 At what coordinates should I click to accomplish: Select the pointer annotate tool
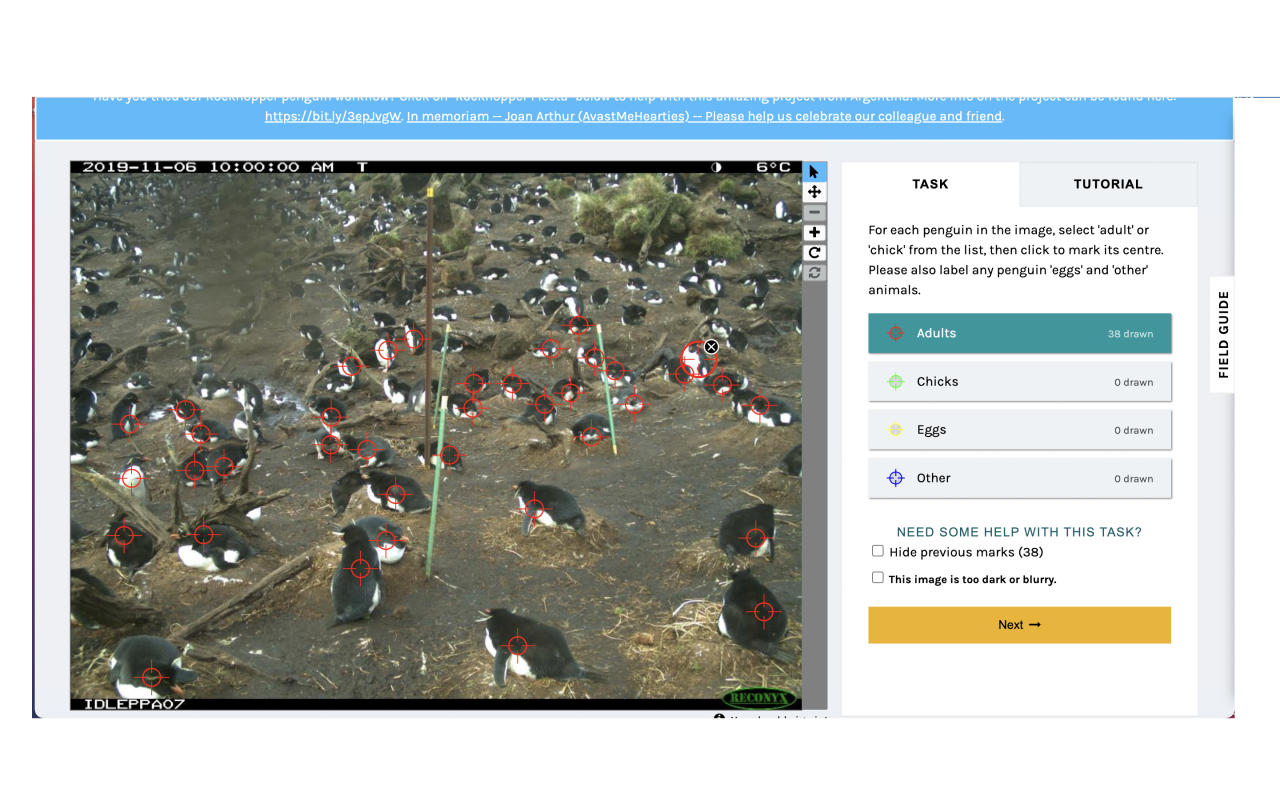[x=815, y=171]
